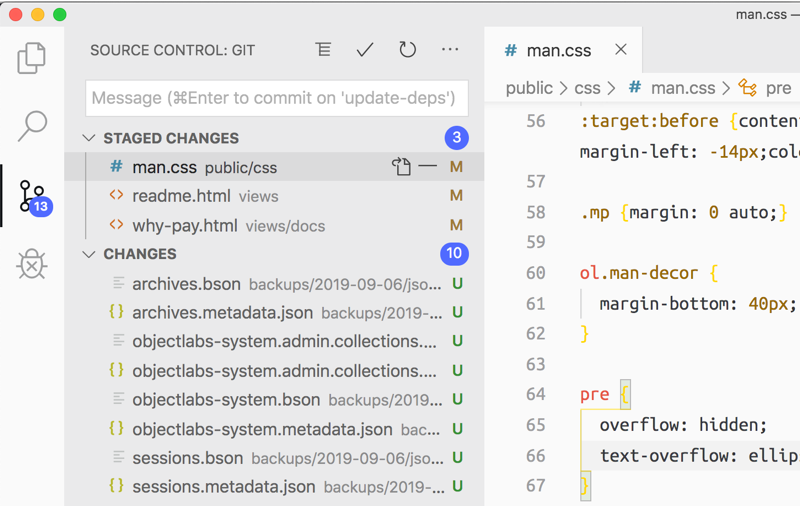The height and width of the screenshot is (506, 800).
Task: Toggle tree view in Source Control header
Action: (323, 49)
